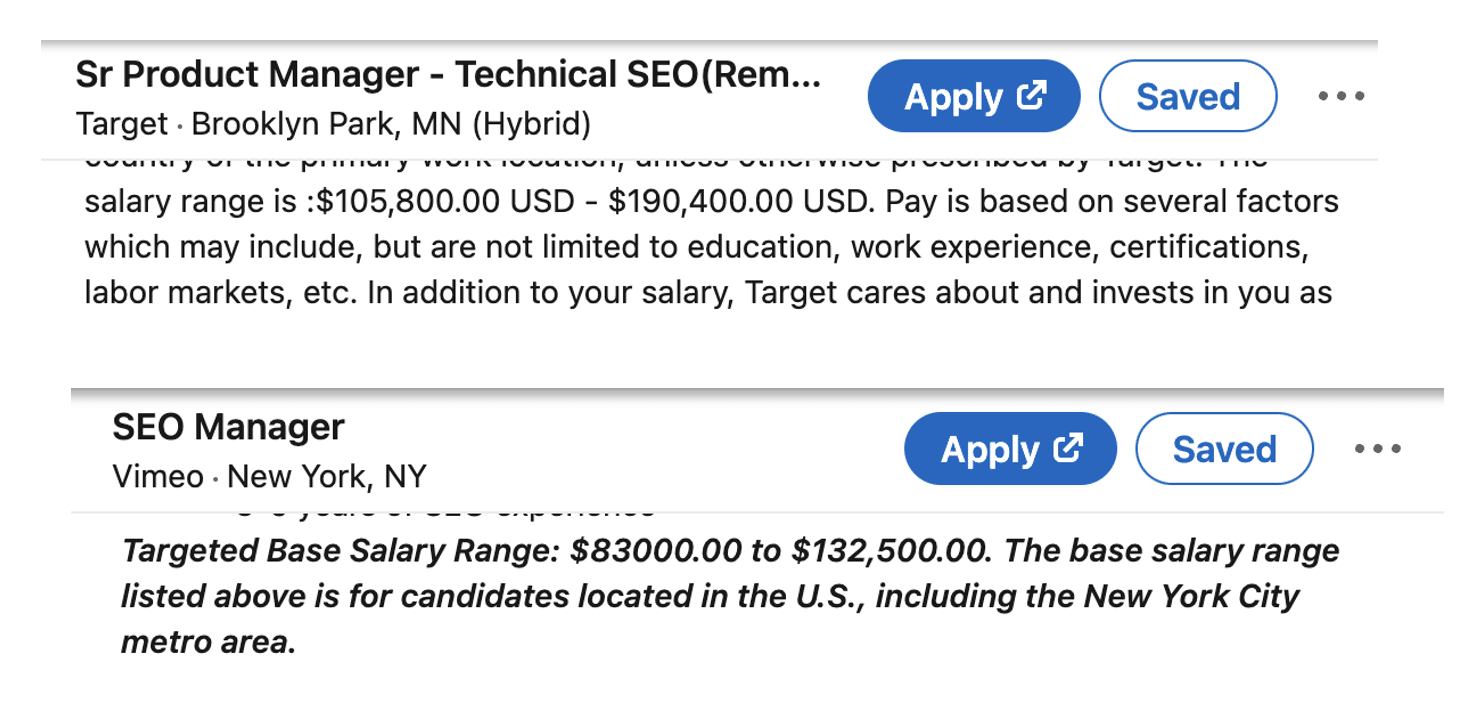Image resolution: width=1460 pixels, height=712 pixels.
Task: Click the external link icon on Vimeo's Apply button
Action: (1068, 448)
